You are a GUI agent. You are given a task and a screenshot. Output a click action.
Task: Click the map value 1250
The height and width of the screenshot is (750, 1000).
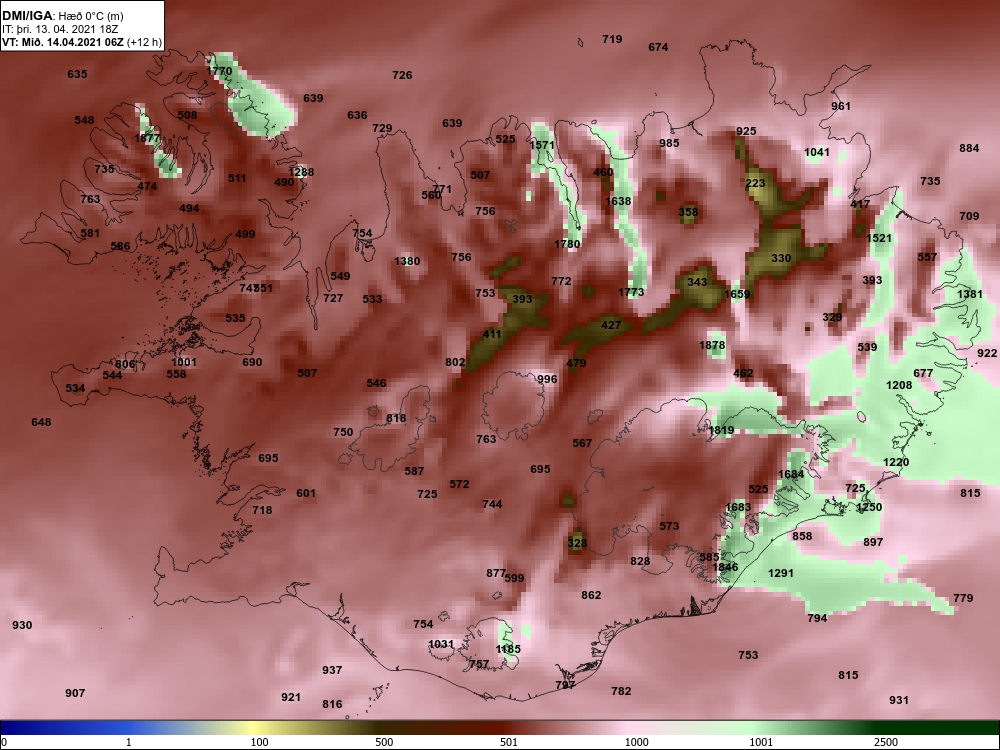869,508
